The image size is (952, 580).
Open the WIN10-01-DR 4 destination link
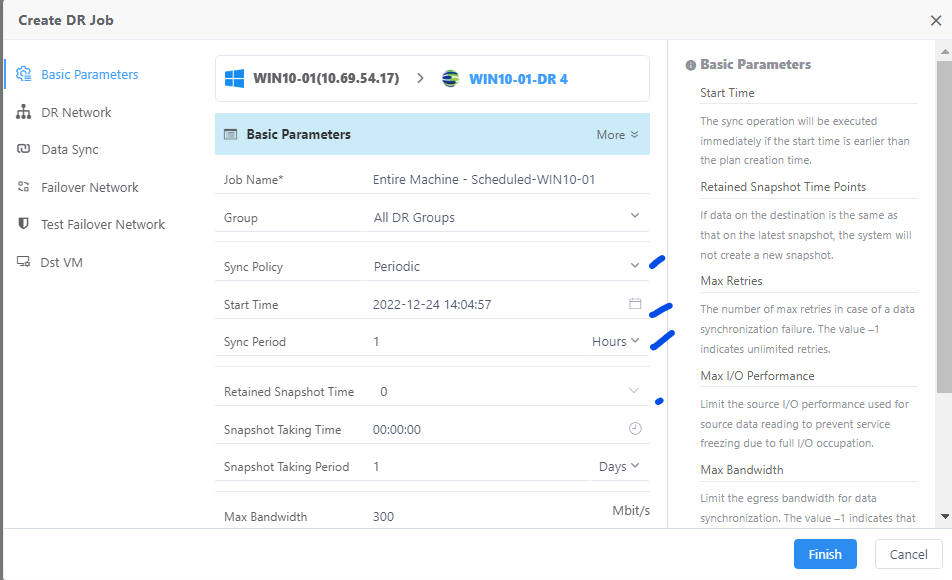point(518,79)
